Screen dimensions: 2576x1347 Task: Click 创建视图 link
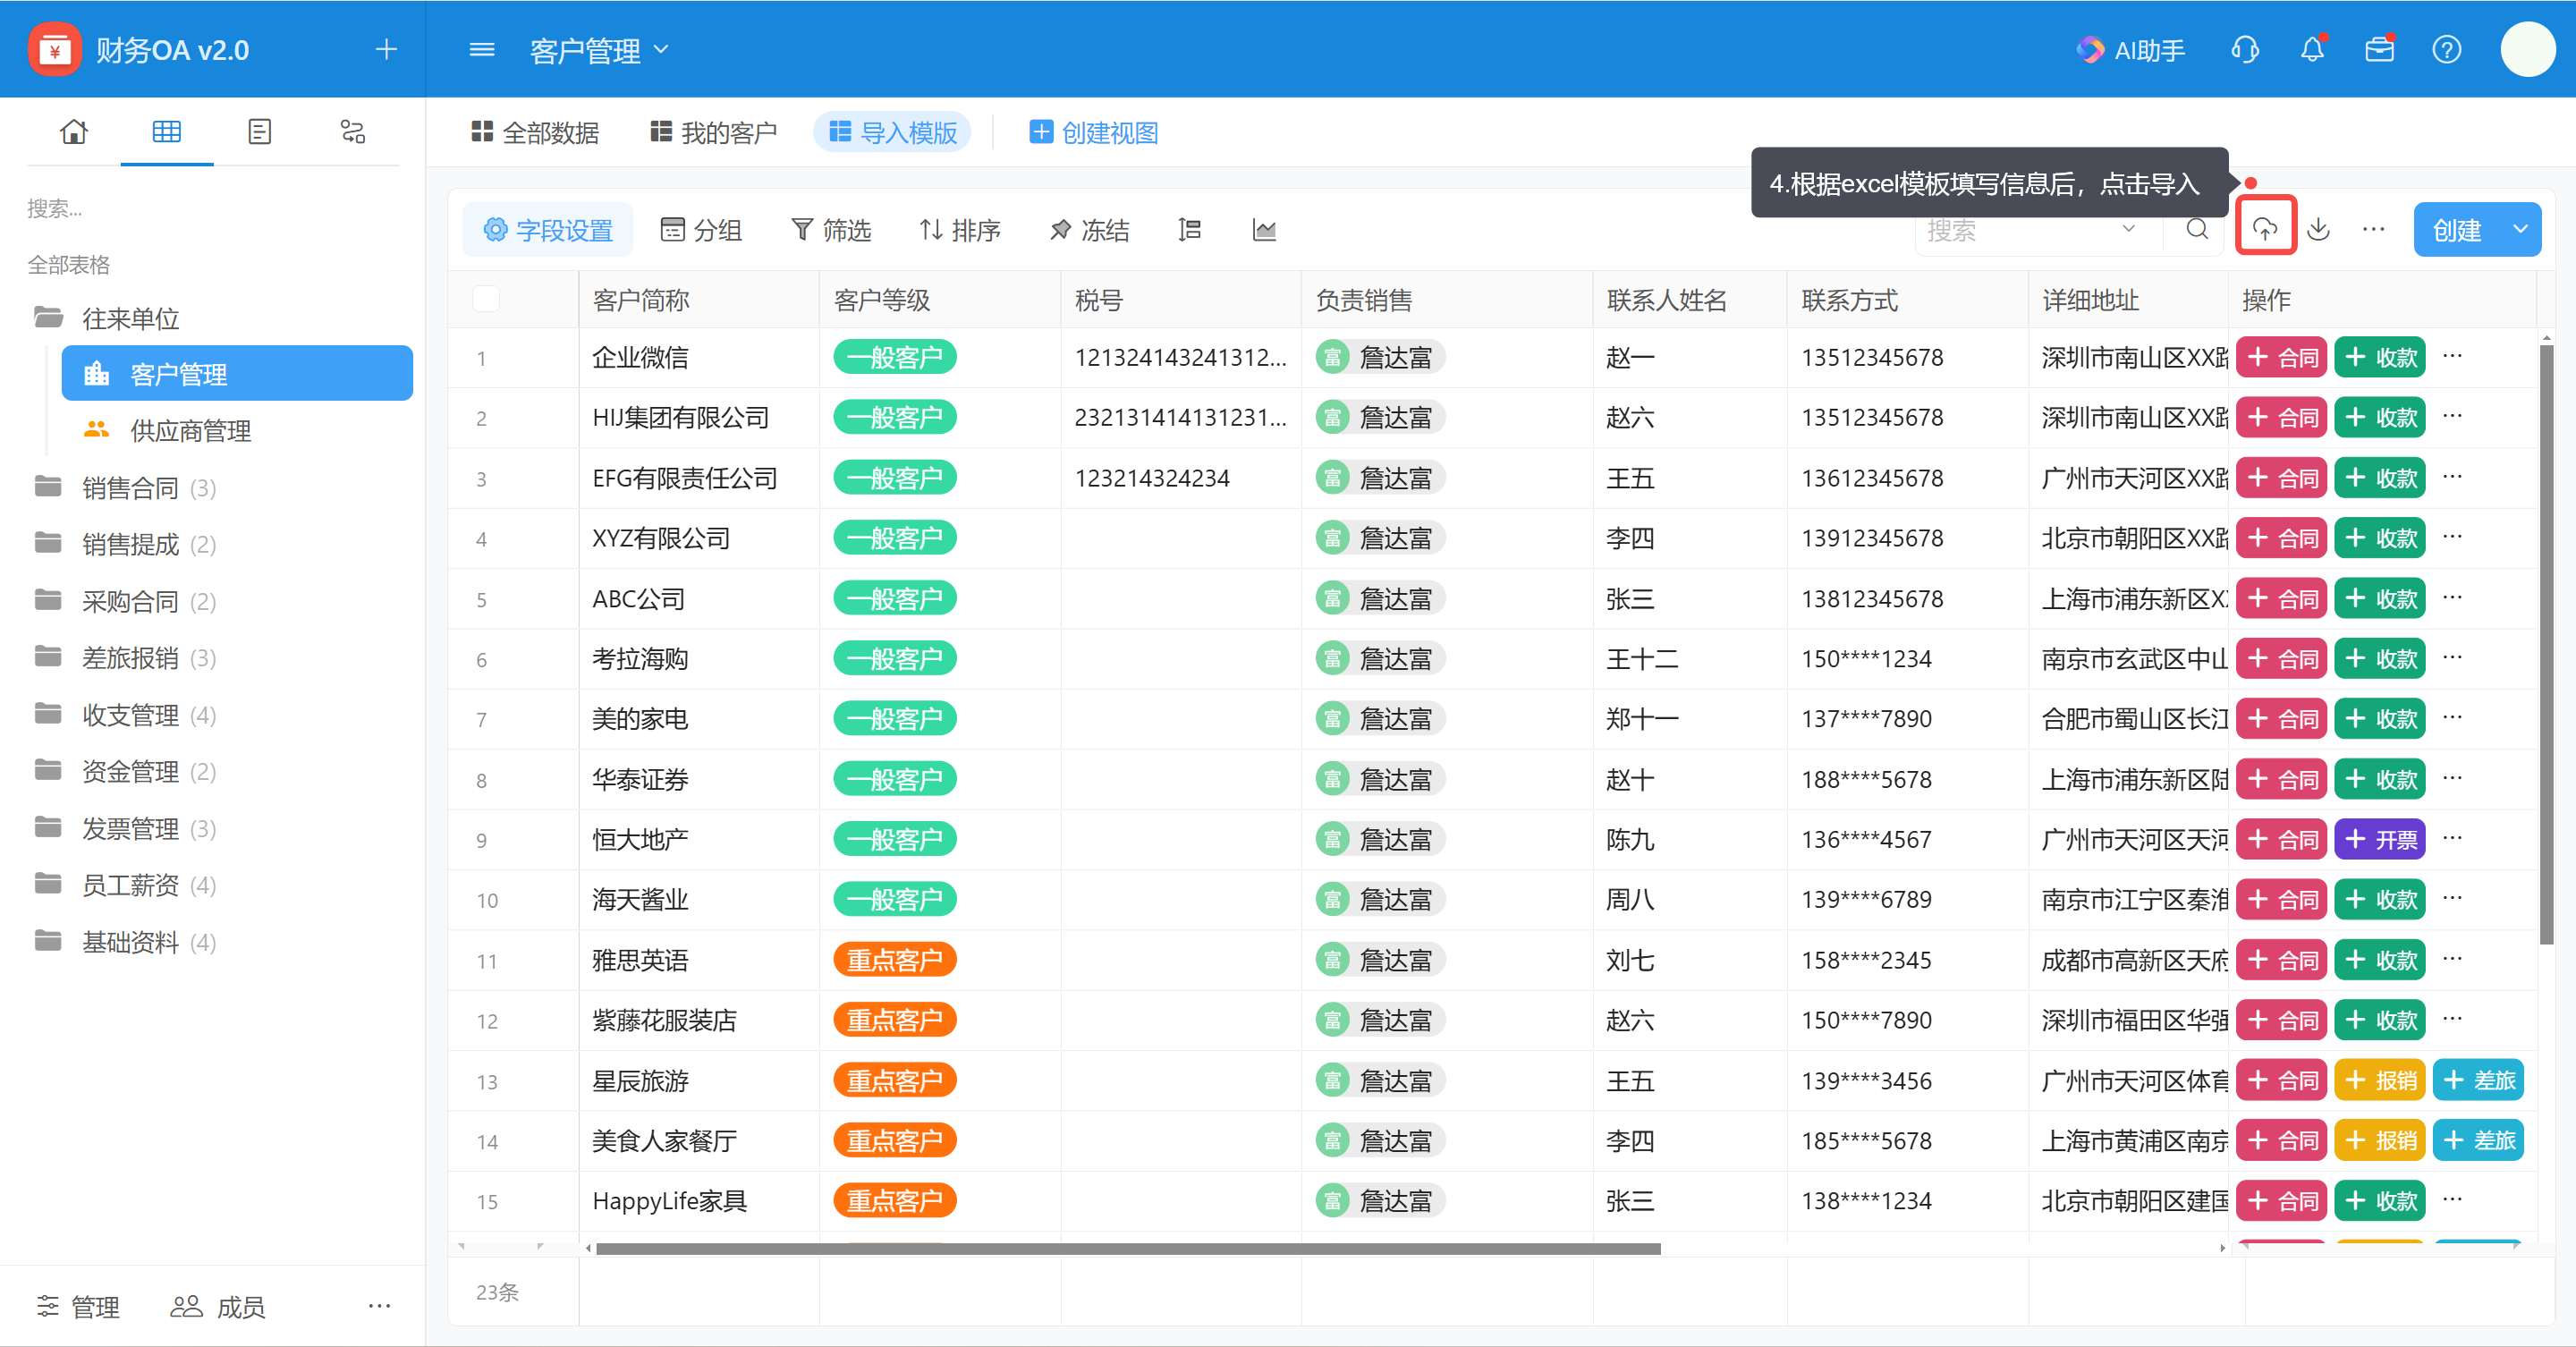click(1094, 132)
